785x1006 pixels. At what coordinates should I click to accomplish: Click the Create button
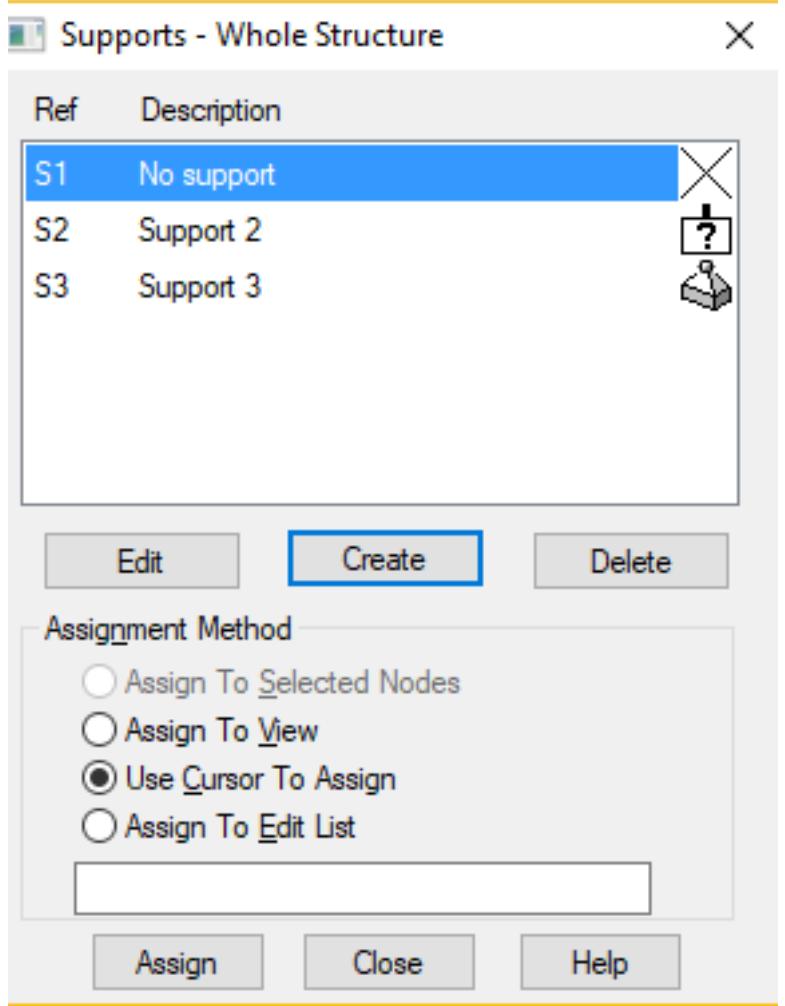click(x=385, y=559)
